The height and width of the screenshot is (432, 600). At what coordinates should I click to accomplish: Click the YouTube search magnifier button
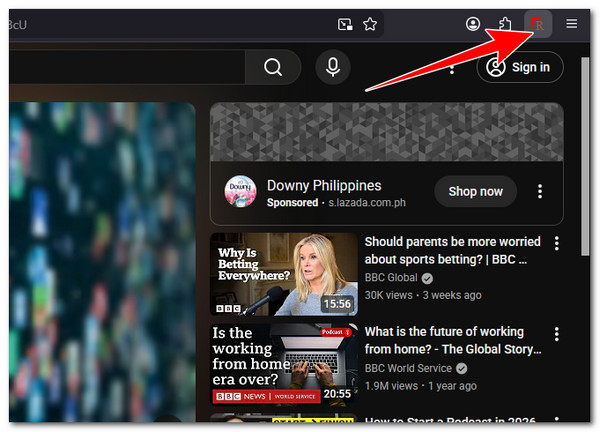273,67
